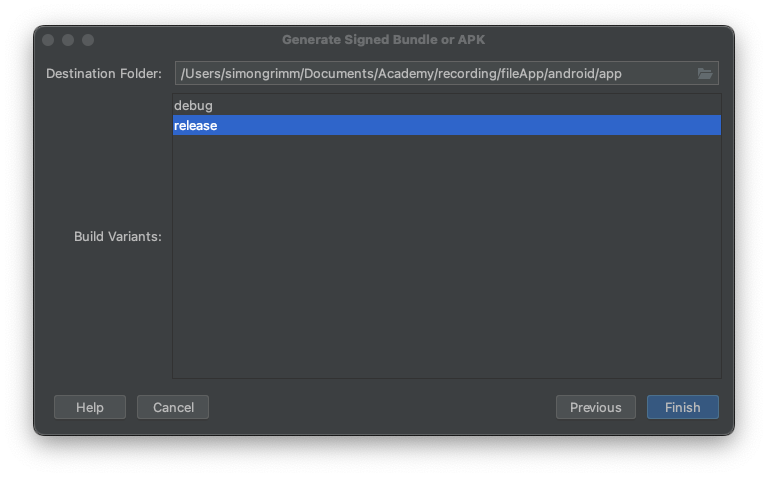The height and width of the screenshot is (477, 768).
Task: Open the destination folder browse icon
Action: tap(704, 73)
